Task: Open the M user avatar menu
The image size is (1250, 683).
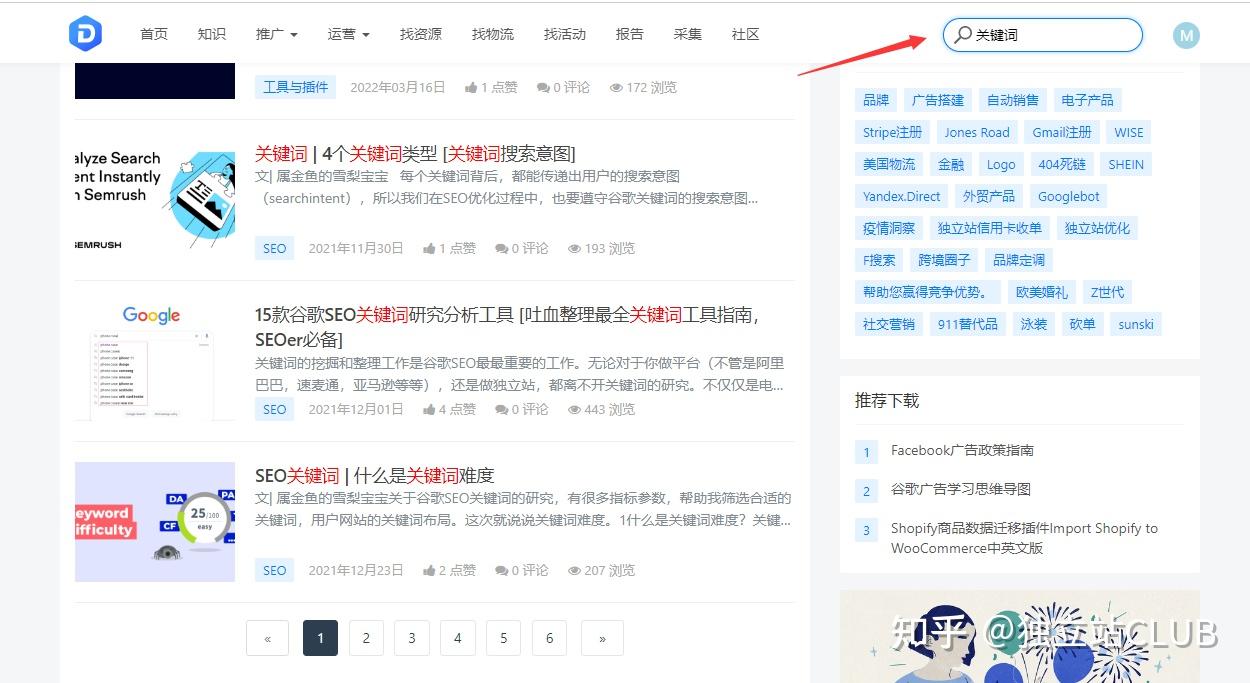Action: coord(1186,36)
